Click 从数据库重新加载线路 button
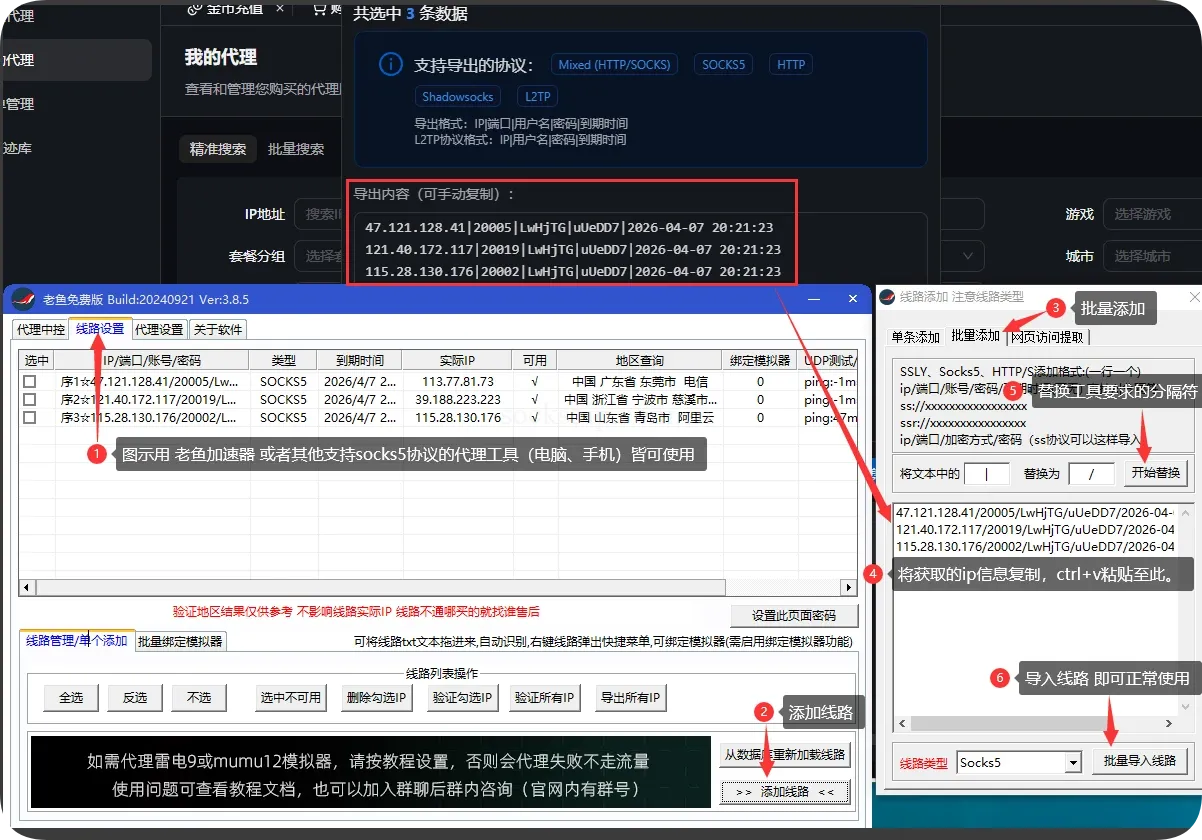Viewport: 1202px width, 840px height. point(785,755)
